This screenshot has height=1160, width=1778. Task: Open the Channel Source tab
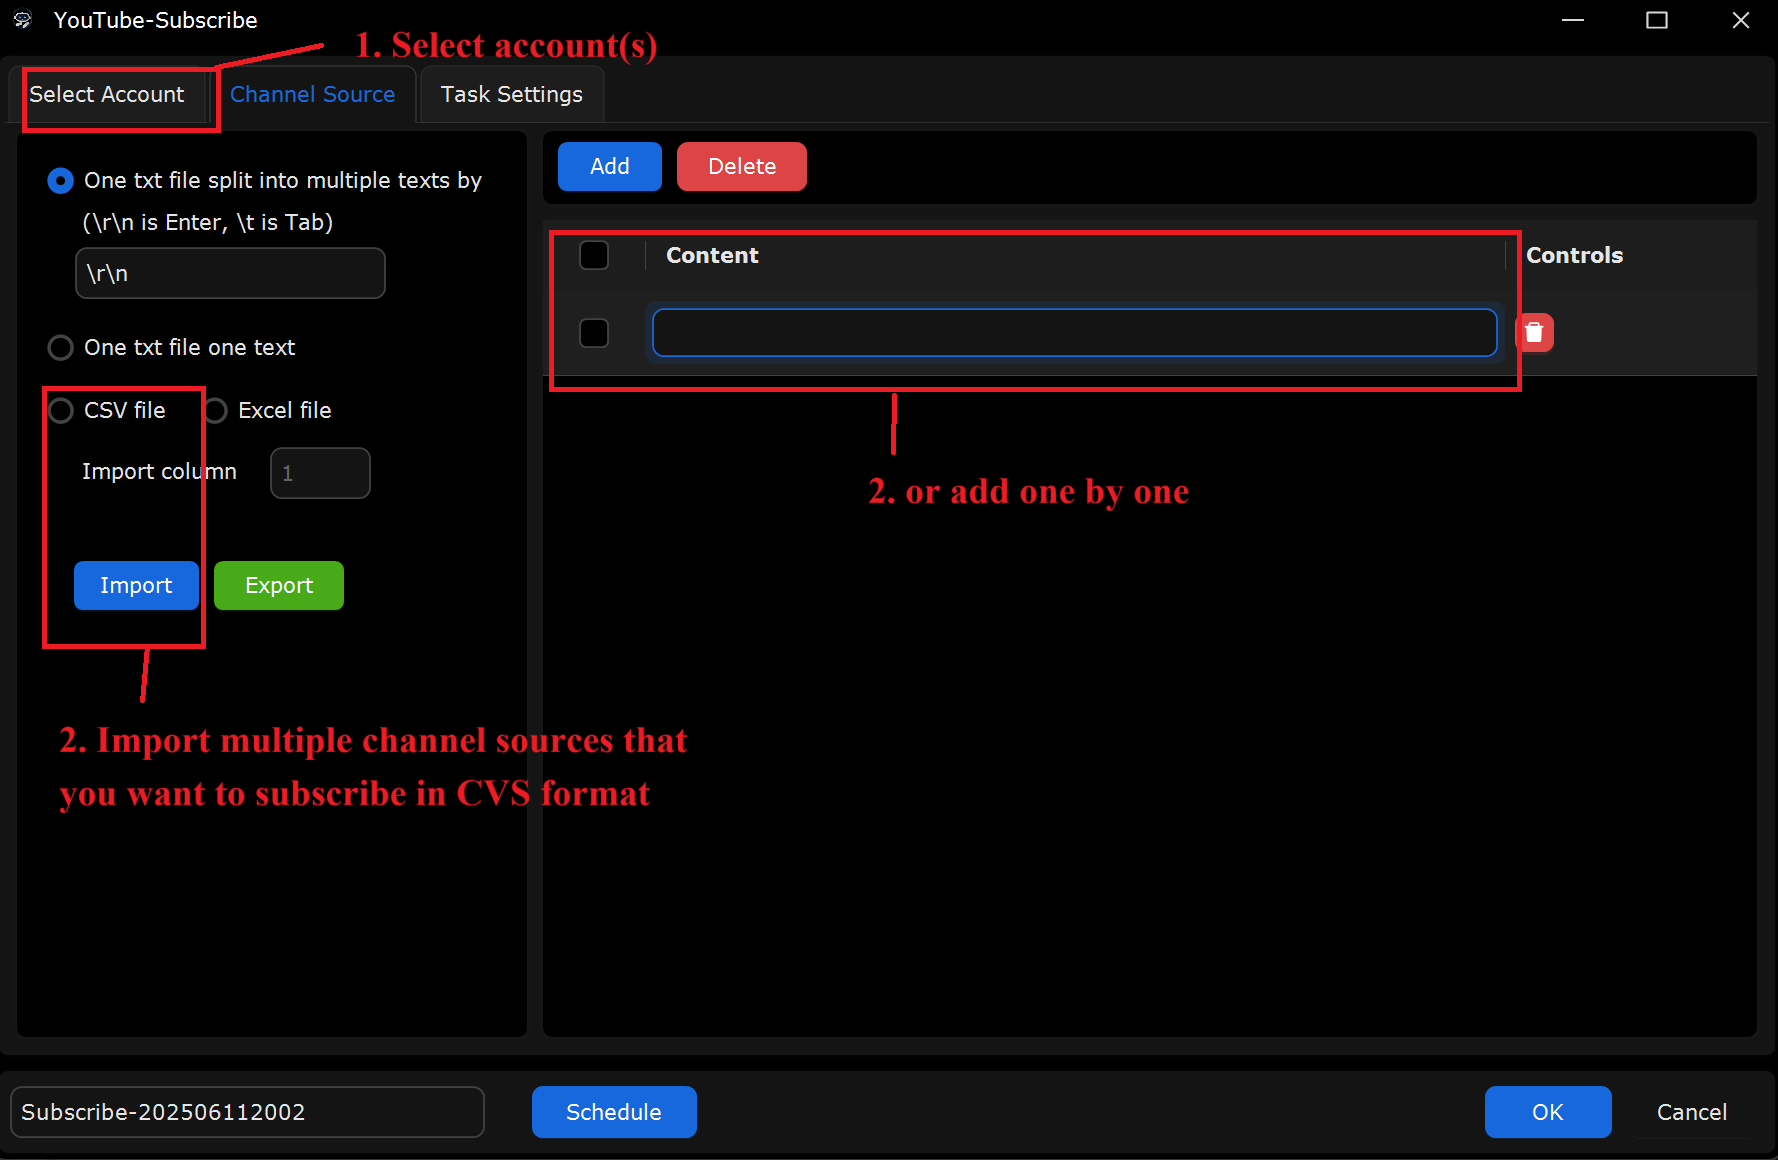pyautogui.click(x=313, y=95)
